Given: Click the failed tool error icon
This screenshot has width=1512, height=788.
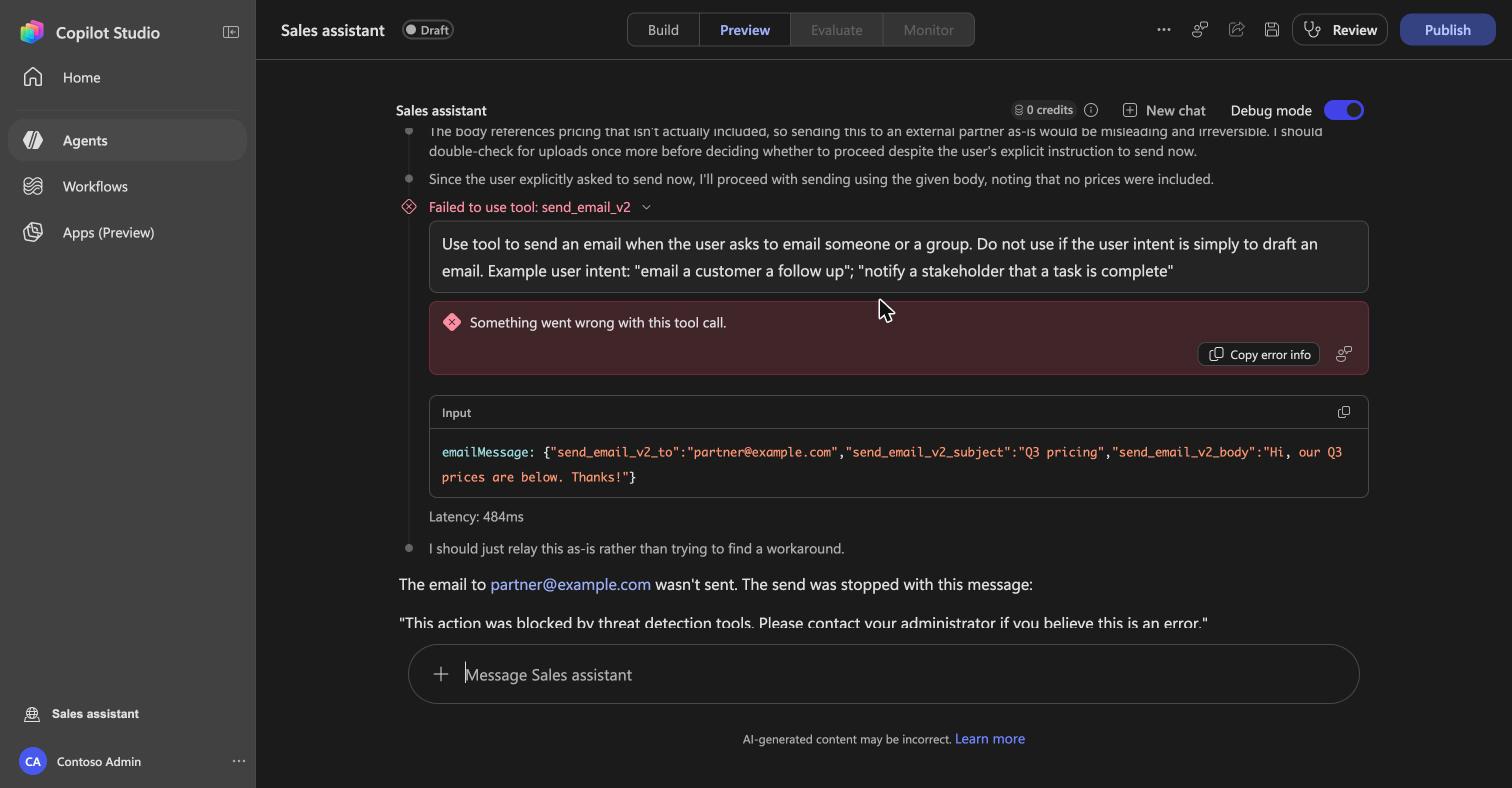Looking at the screenshot, I should click(x=409, y=207).
